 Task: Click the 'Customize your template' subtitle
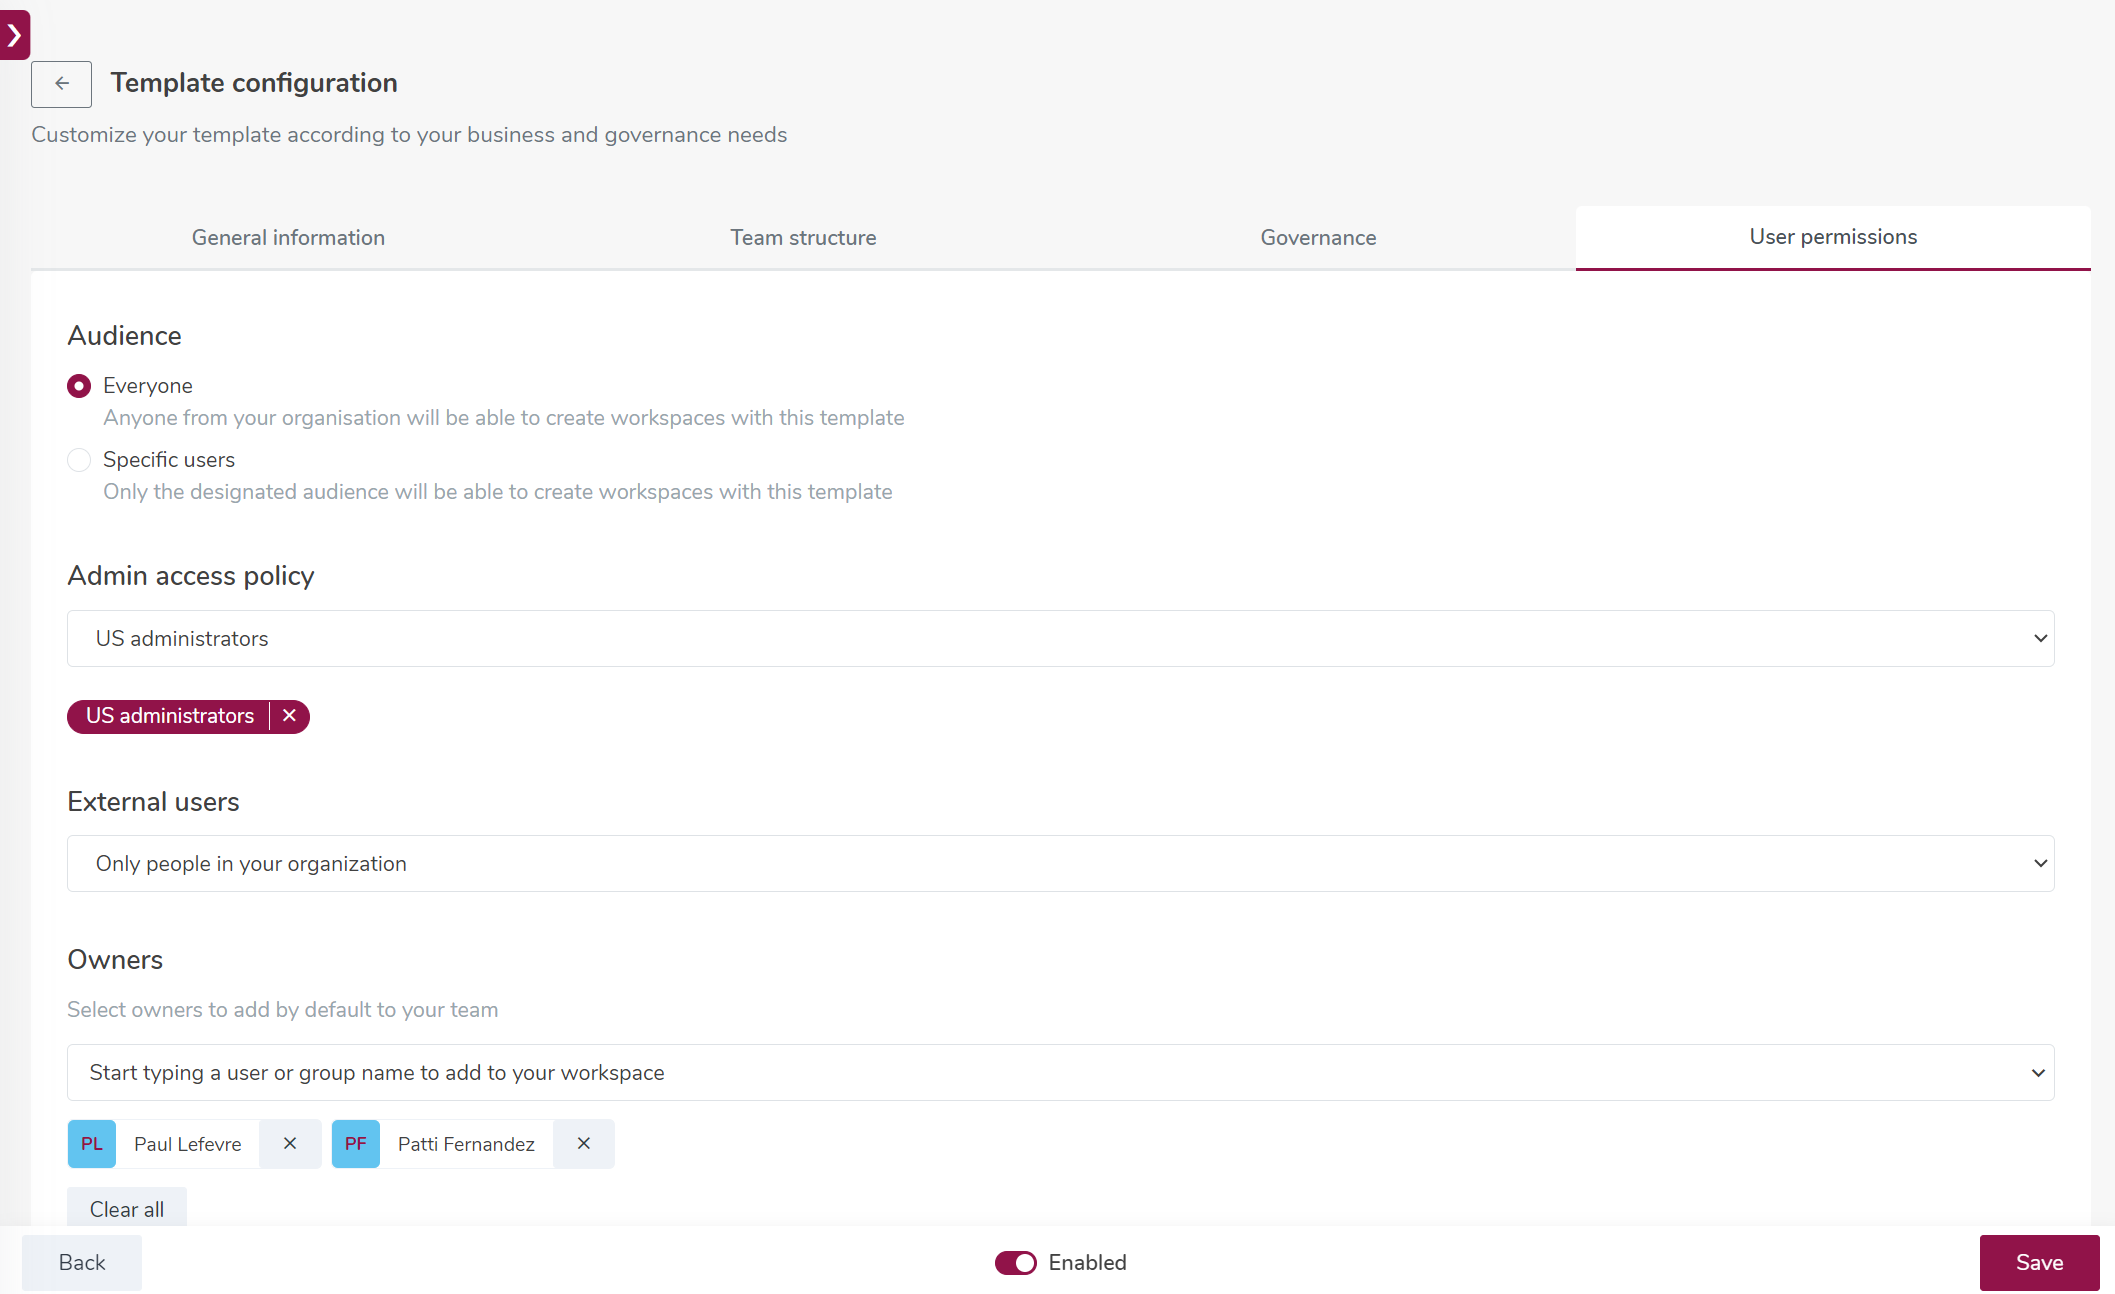(x=409, y=135)
